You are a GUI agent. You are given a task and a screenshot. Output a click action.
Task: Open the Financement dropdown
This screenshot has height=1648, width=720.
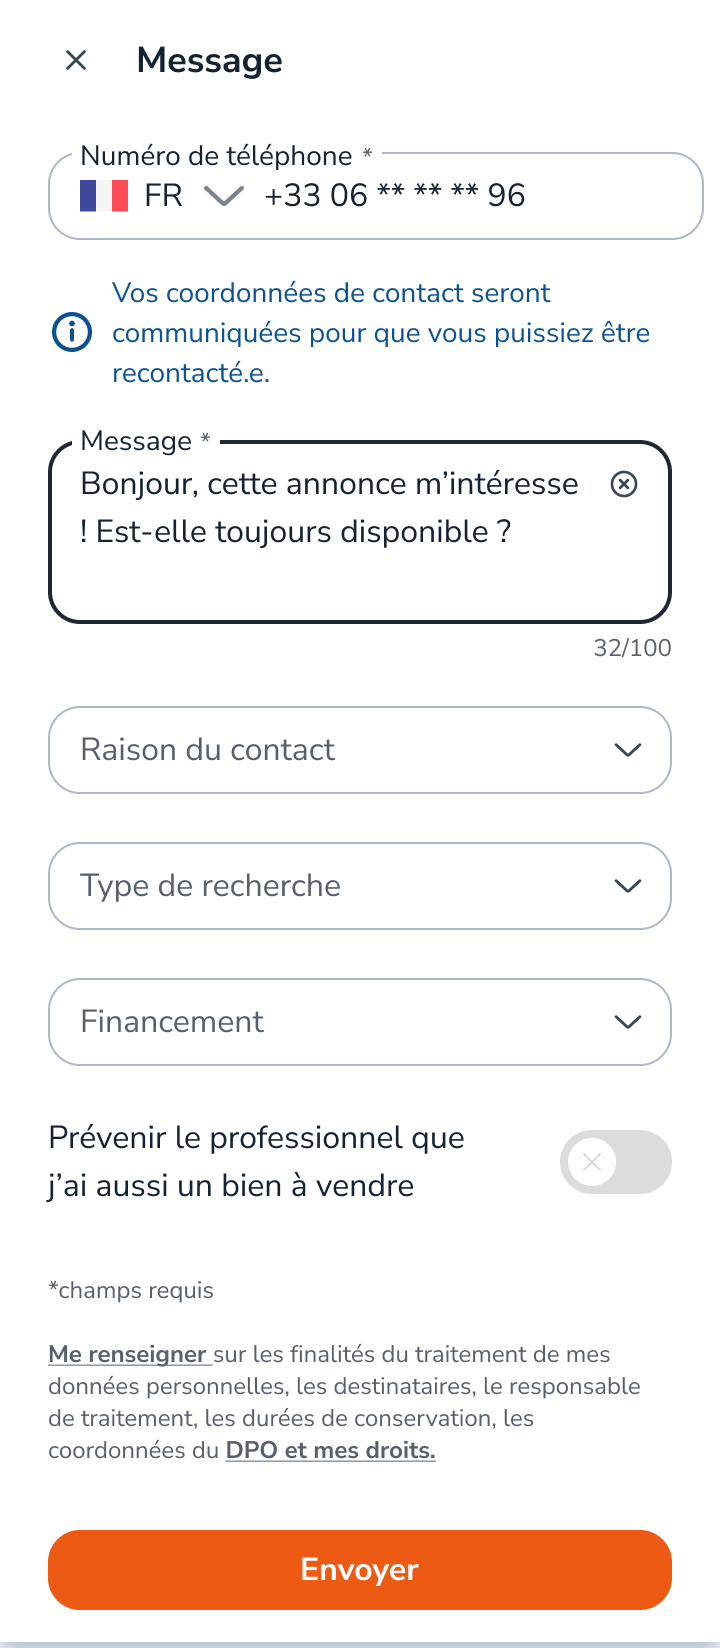[340, 1022]
